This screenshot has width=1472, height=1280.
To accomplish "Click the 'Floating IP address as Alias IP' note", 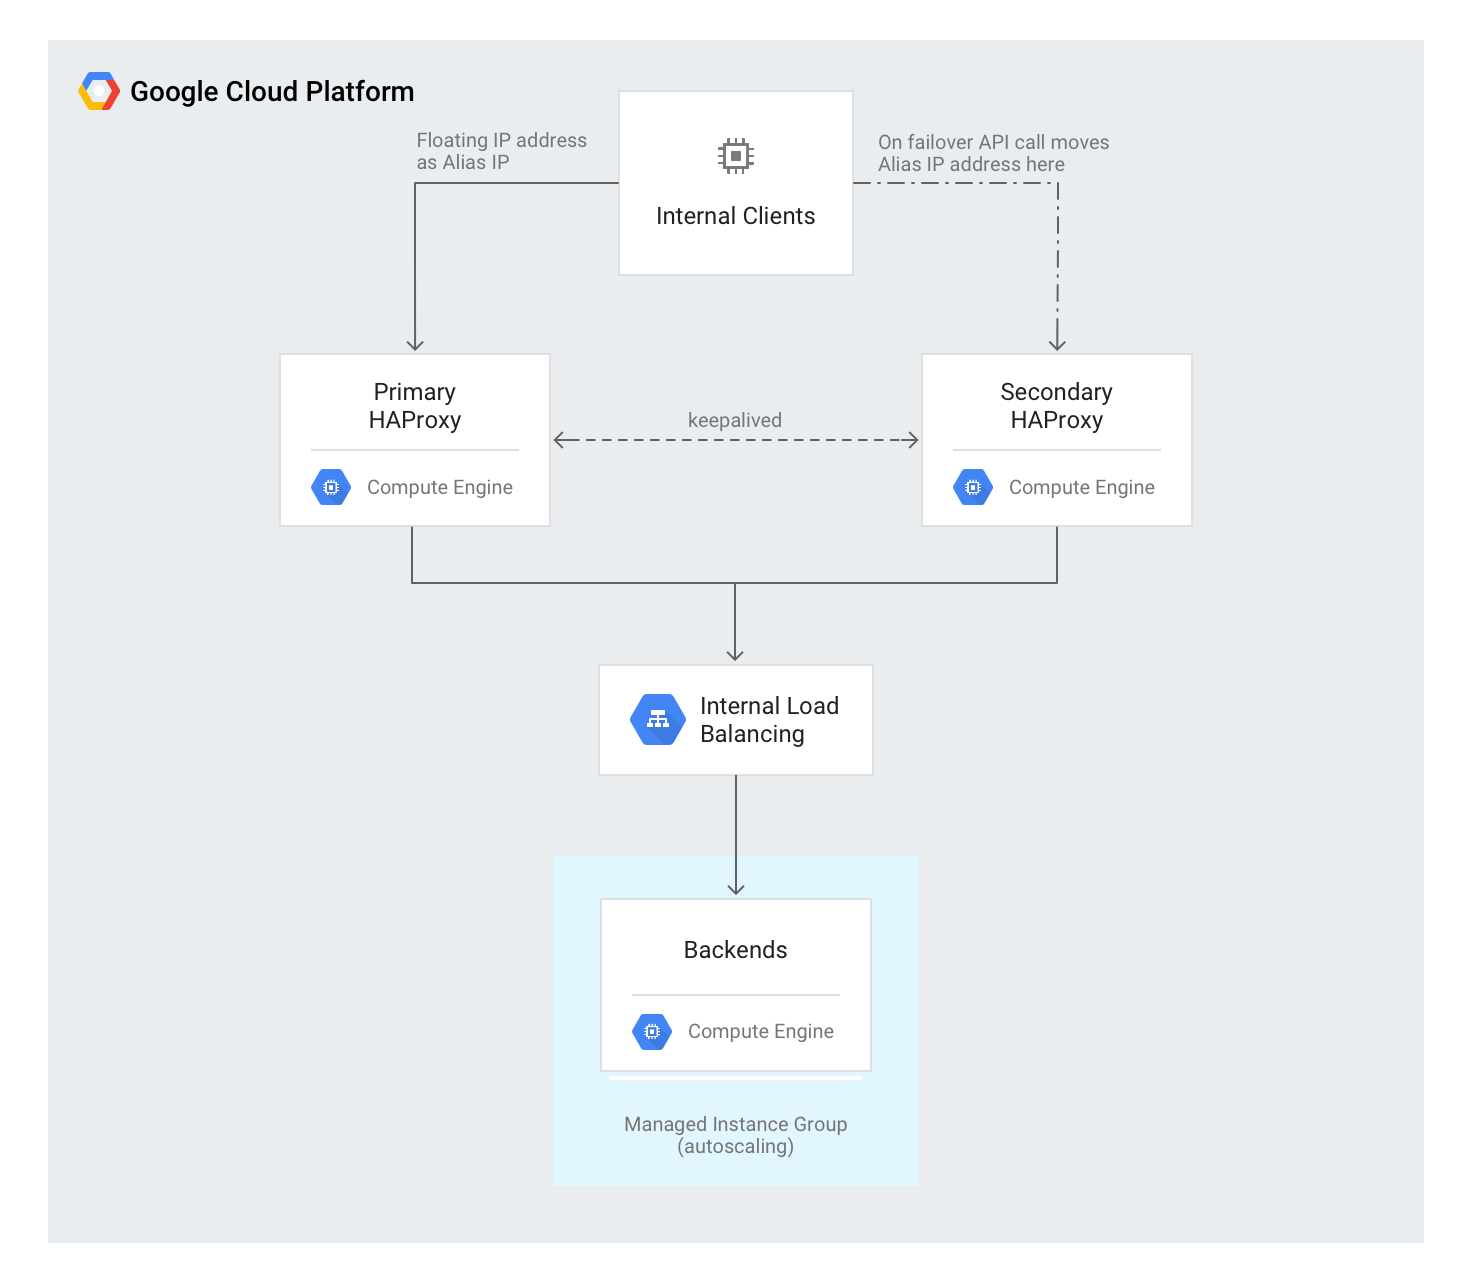I will click(x=502, y=151).
